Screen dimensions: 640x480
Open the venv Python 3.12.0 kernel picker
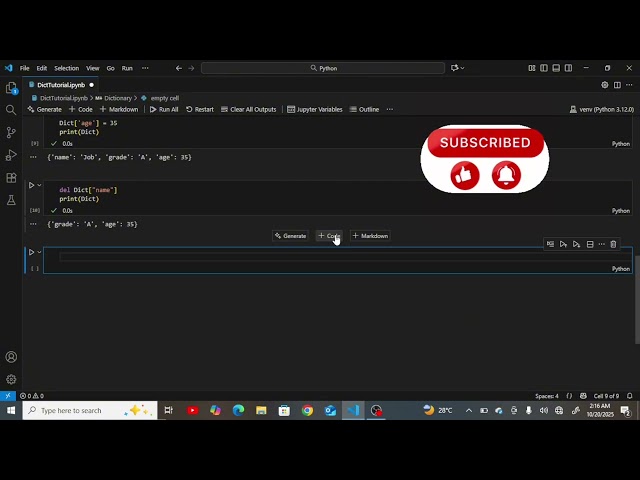click(x=605, y=109)
